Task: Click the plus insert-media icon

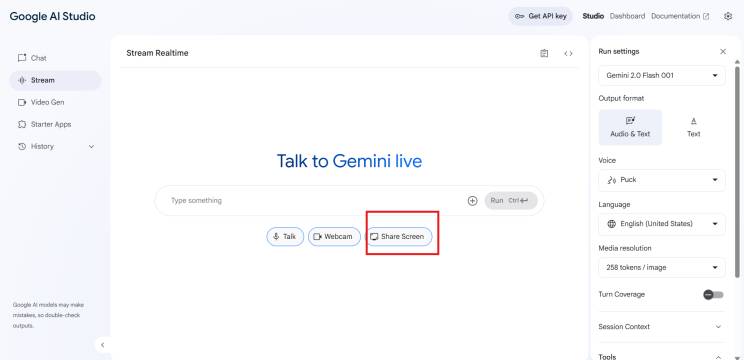Action: click(473, 201)
